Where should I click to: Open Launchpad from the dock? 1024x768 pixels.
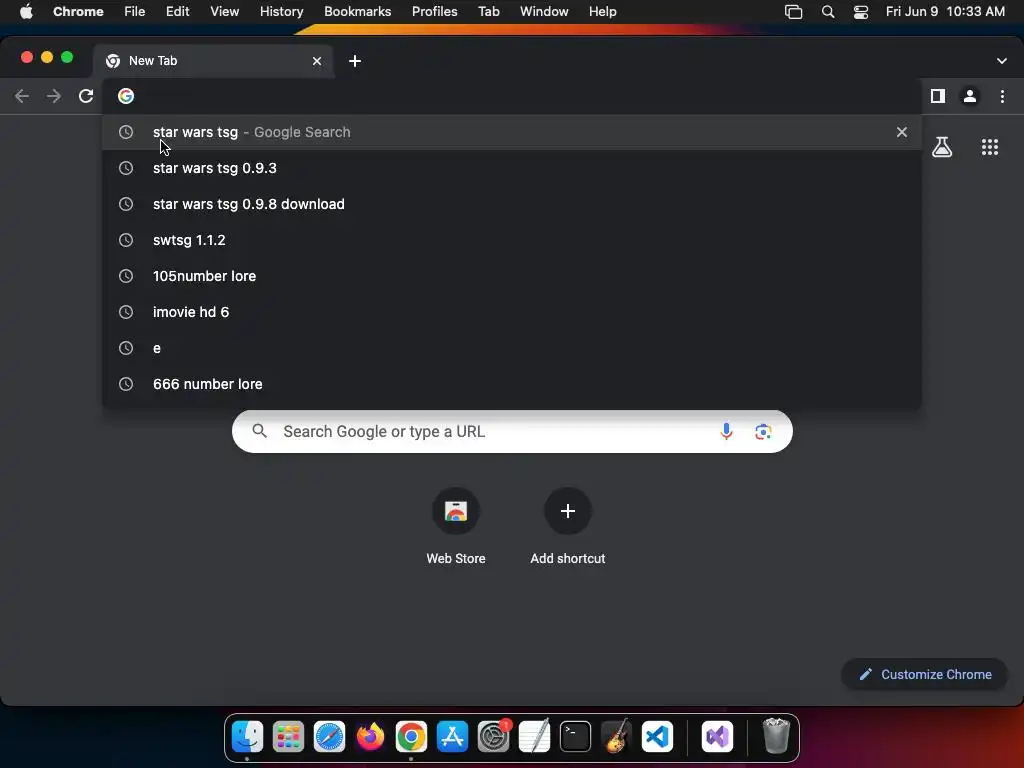click(288, 737)
